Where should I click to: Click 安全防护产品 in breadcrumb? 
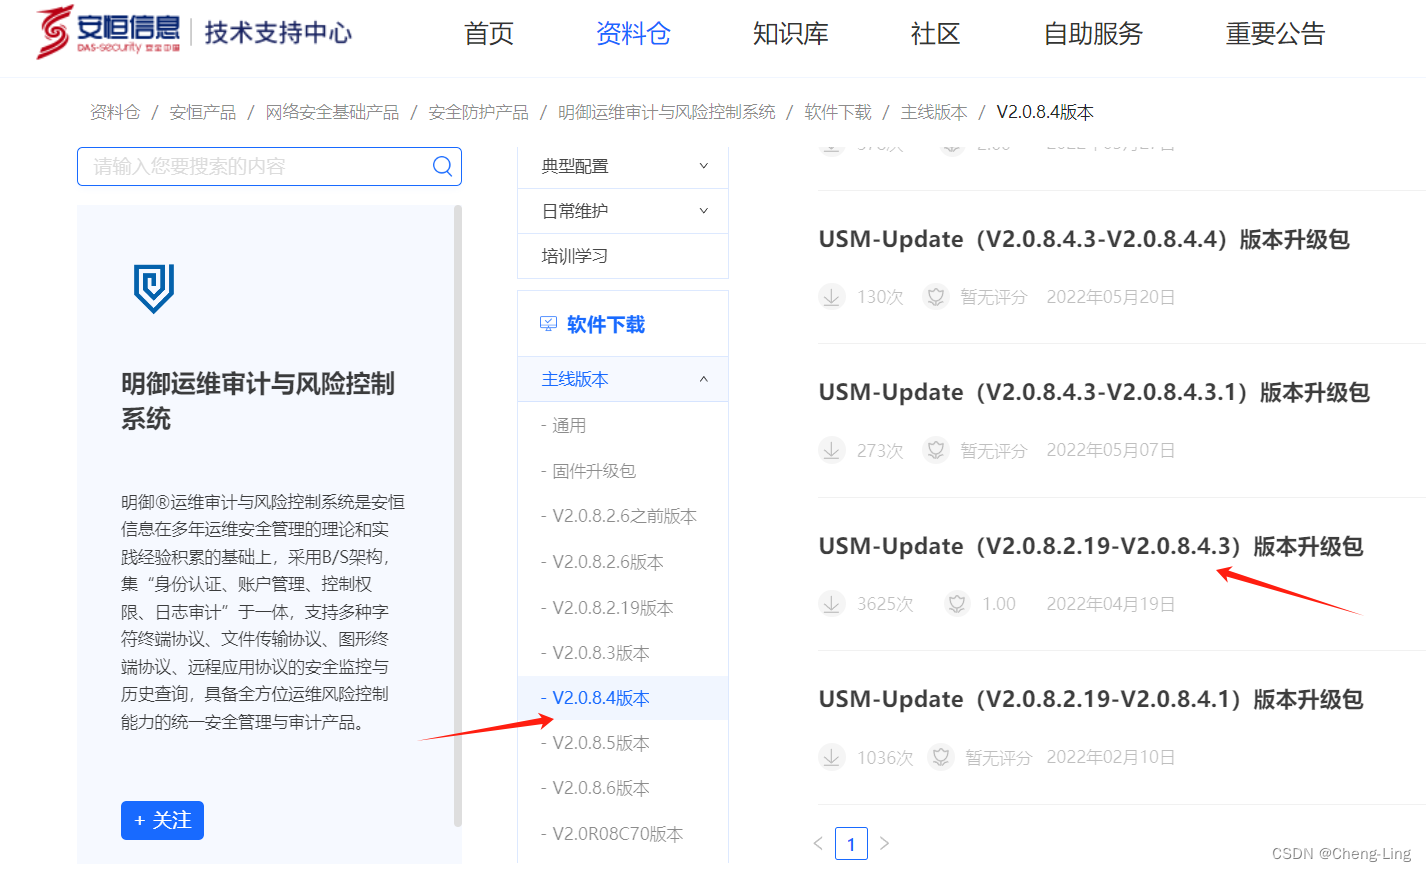(478, 112)
